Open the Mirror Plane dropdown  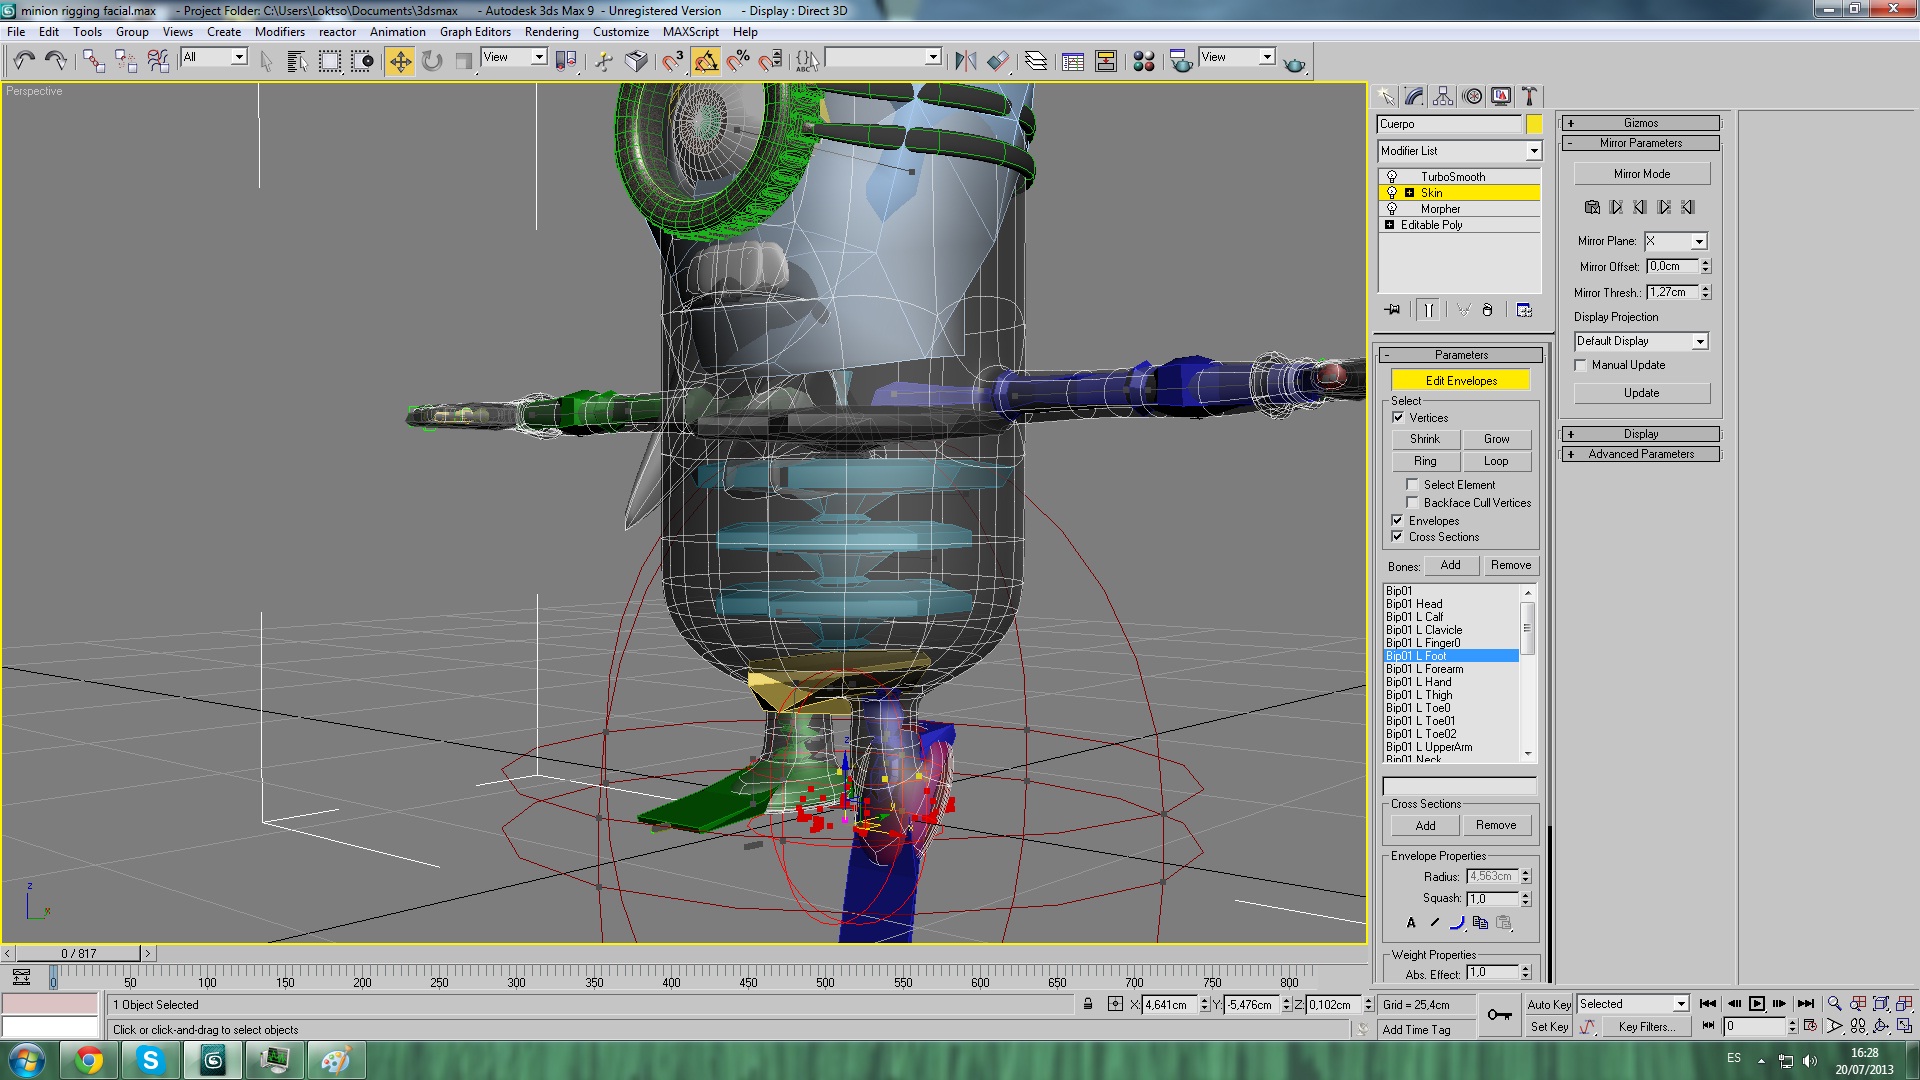tap(1698, 241)
